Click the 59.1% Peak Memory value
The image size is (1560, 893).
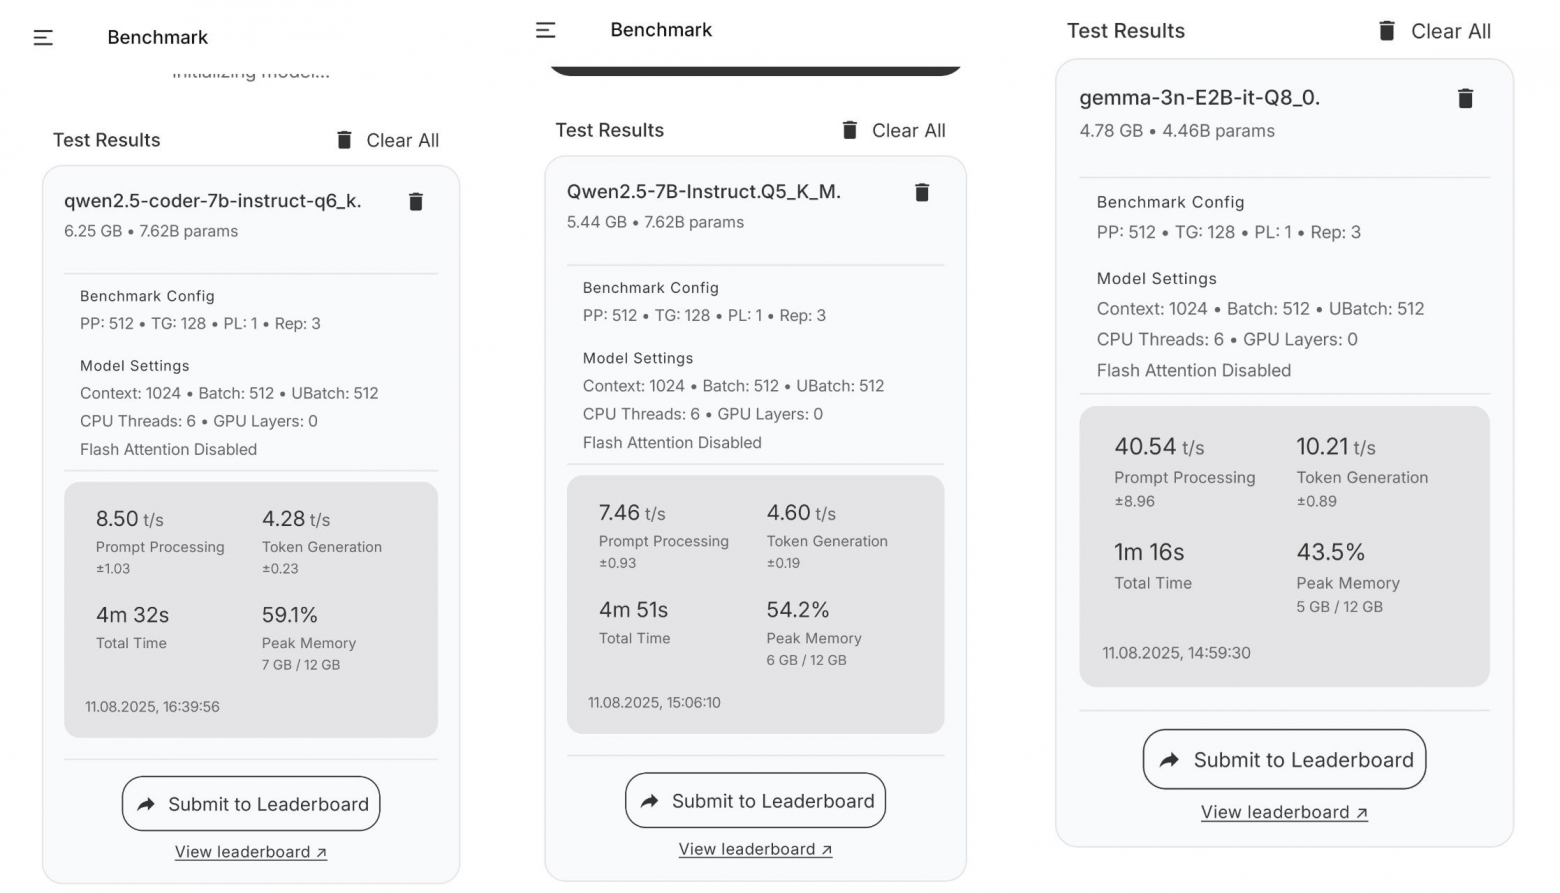290,615
